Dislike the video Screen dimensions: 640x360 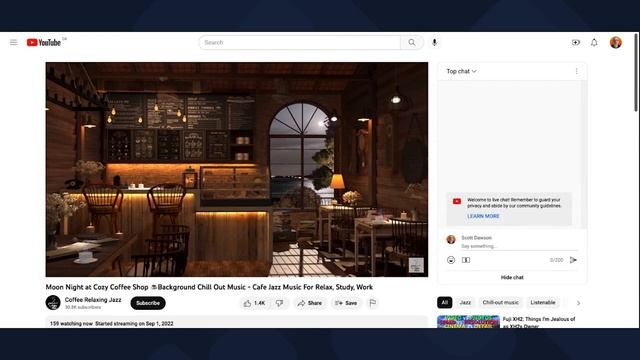(x=280, y=303)
